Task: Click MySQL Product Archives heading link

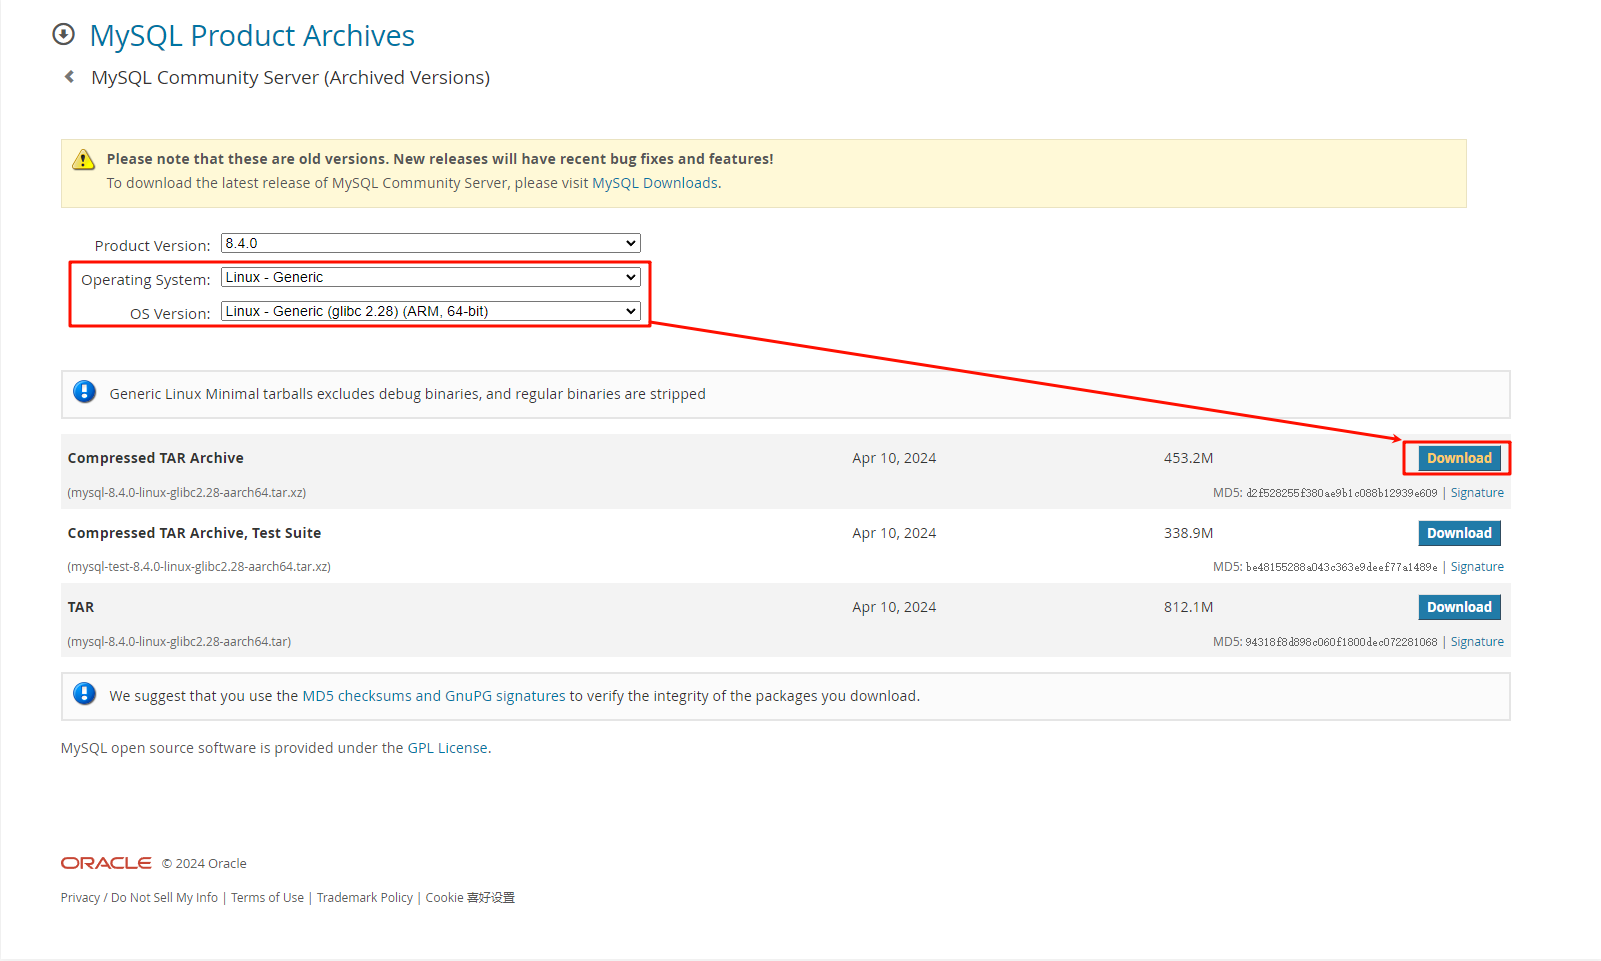Action: [252, 36]
